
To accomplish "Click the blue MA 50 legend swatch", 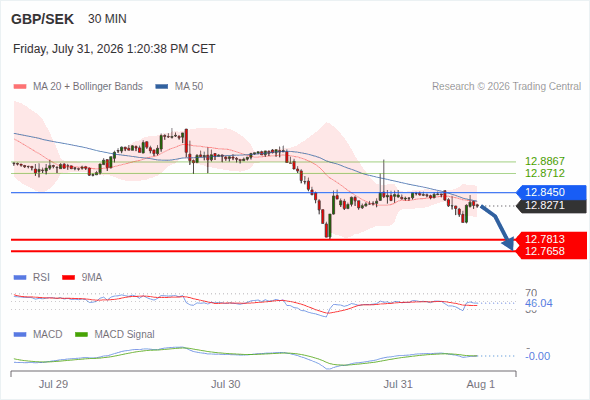I will click(x=162, y=87).
